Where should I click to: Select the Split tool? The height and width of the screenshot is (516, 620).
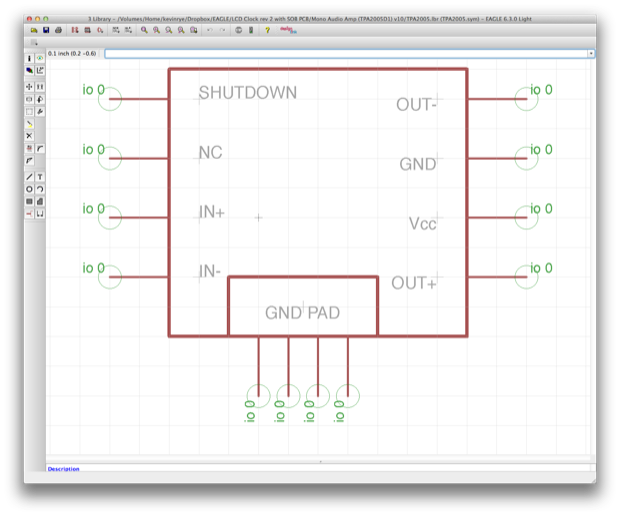point(29,161)
